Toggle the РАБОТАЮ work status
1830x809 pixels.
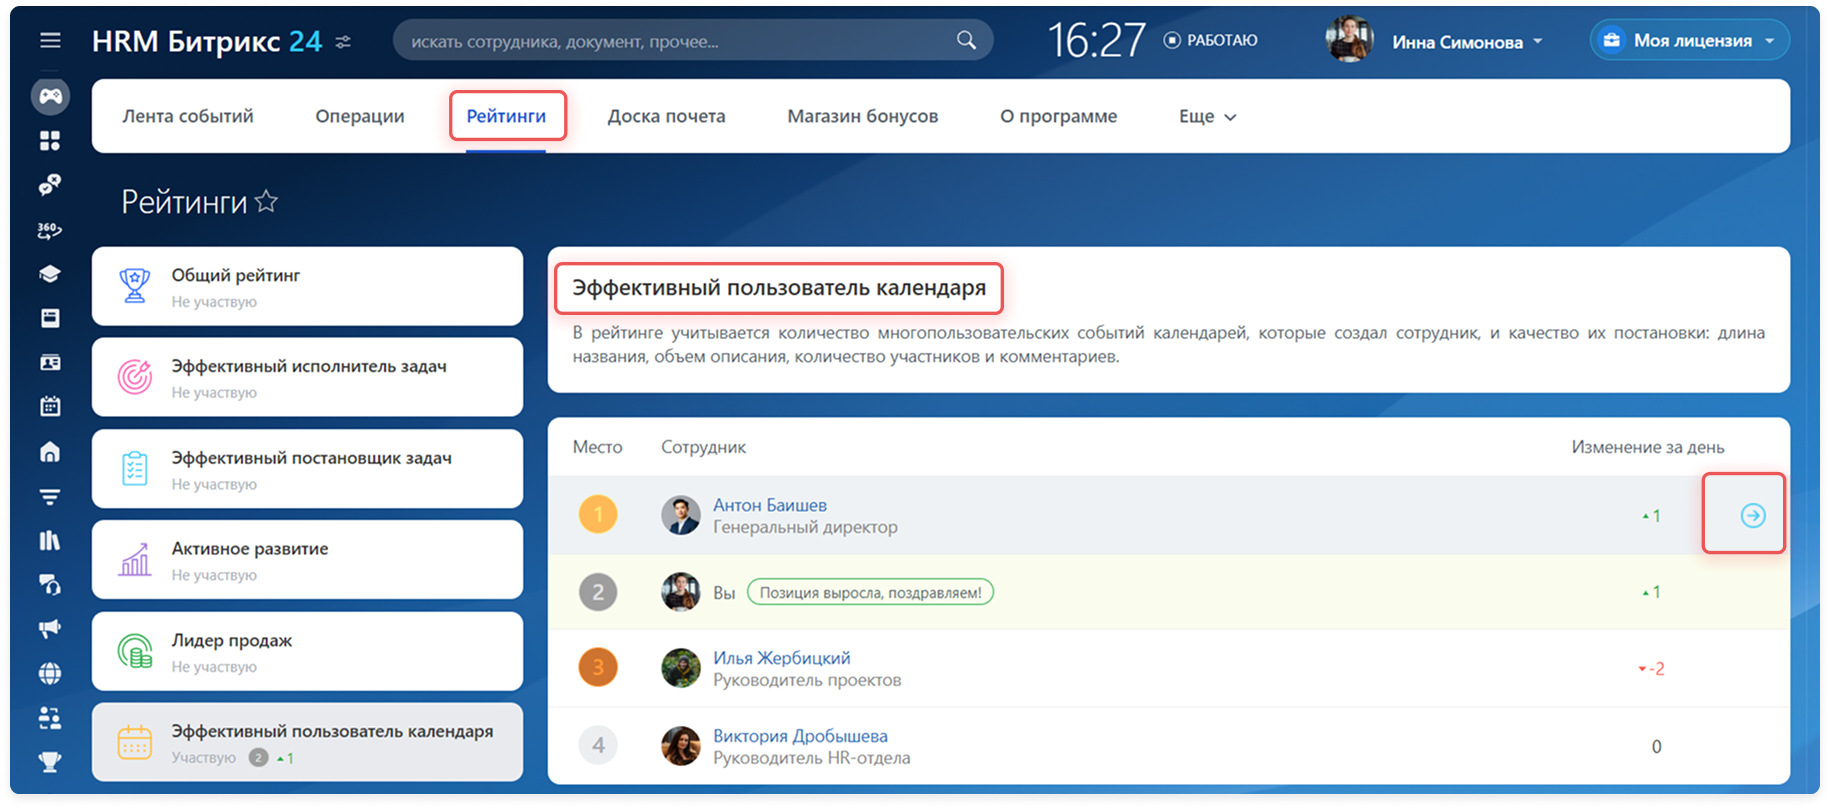[1211, 41]
